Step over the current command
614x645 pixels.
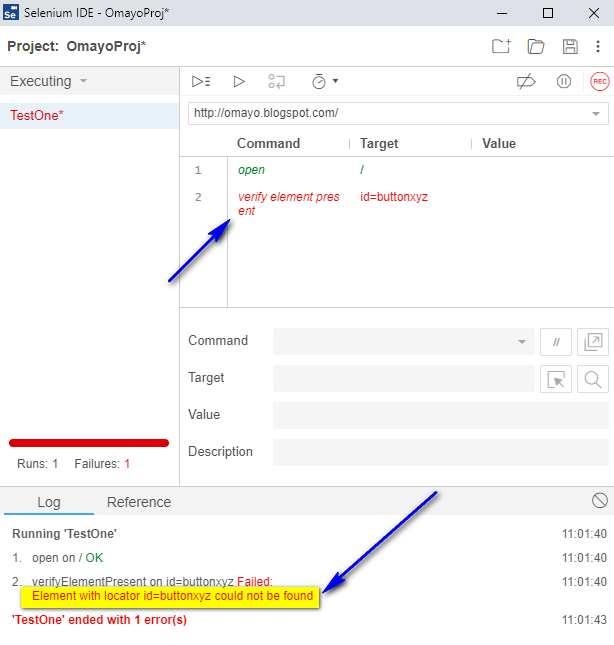tap(276, 81)
